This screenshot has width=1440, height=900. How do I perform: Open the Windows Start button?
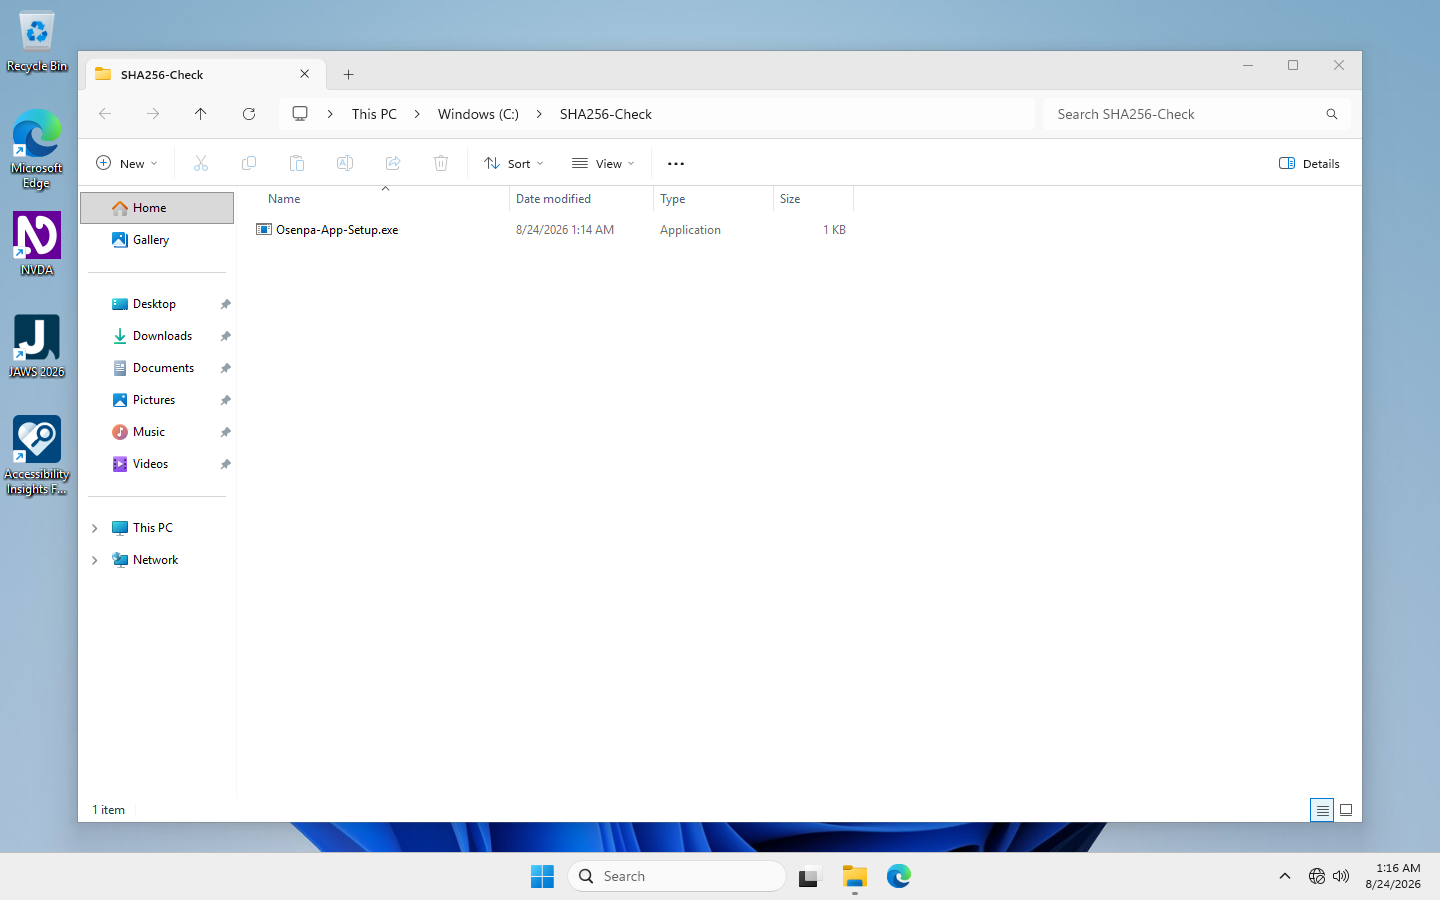542,876
